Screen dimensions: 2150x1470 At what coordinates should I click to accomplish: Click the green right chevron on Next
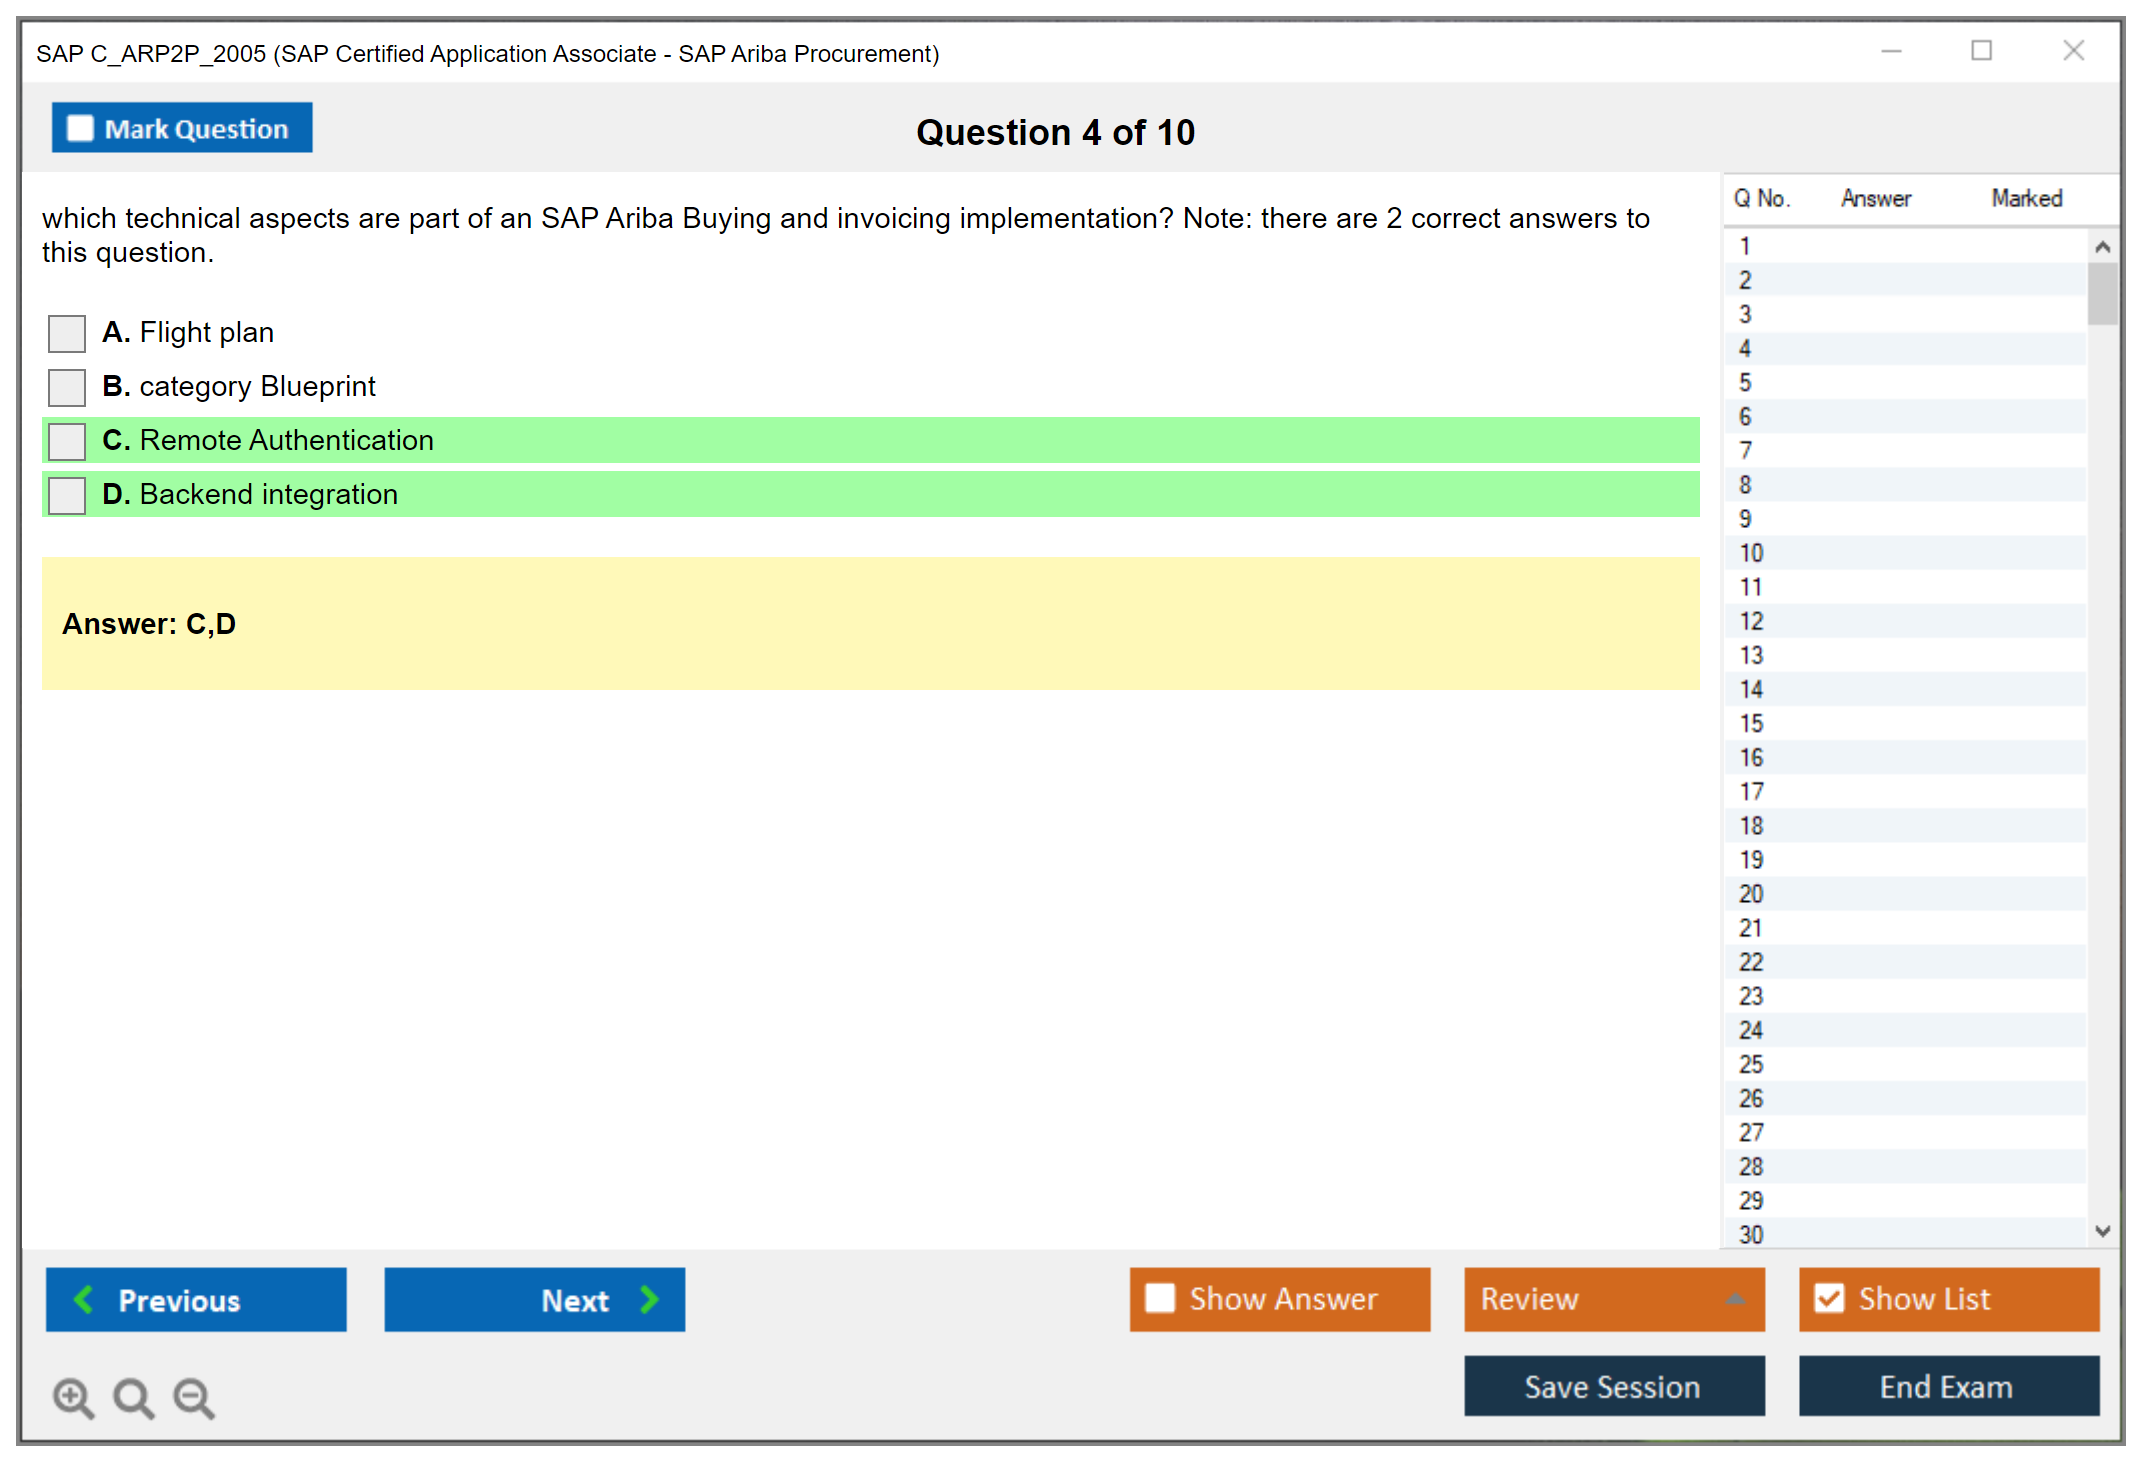tap(650, 1299)
